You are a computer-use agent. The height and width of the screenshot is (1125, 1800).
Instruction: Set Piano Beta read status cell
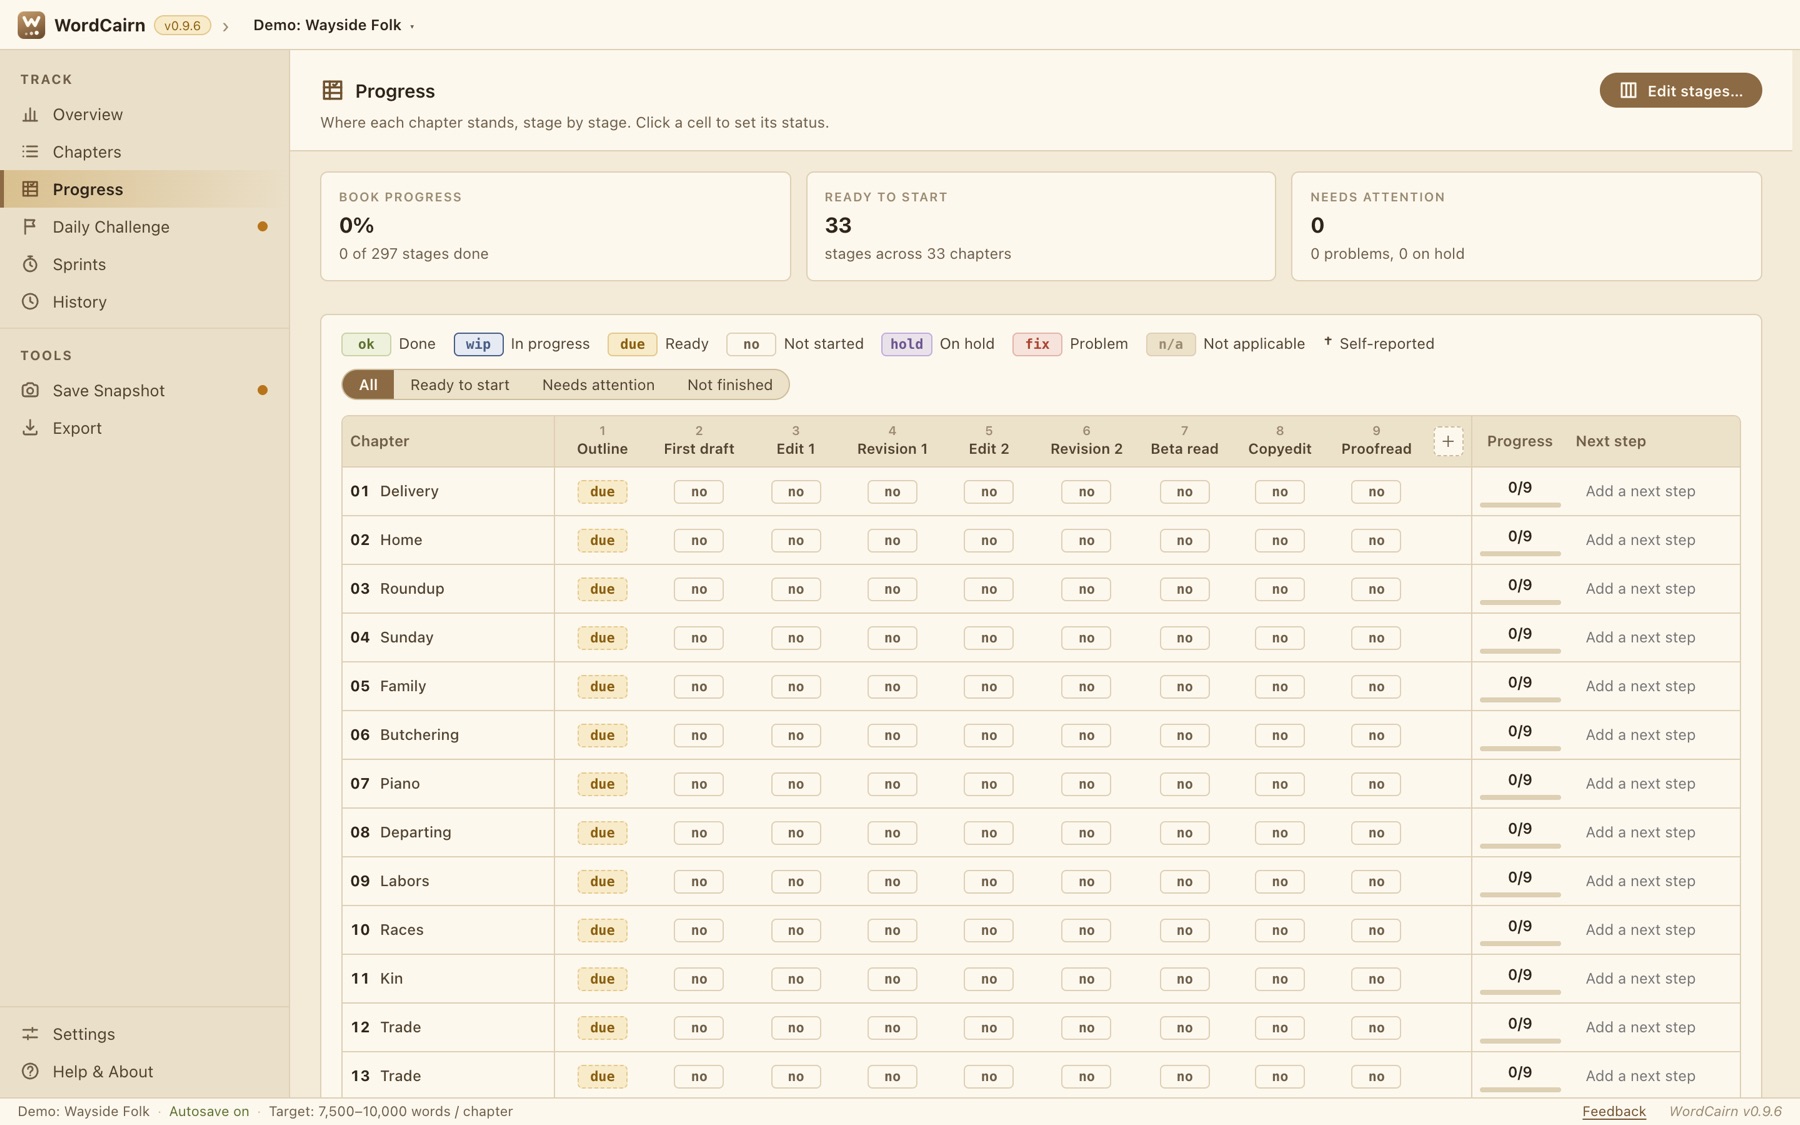pos(1184,784)
